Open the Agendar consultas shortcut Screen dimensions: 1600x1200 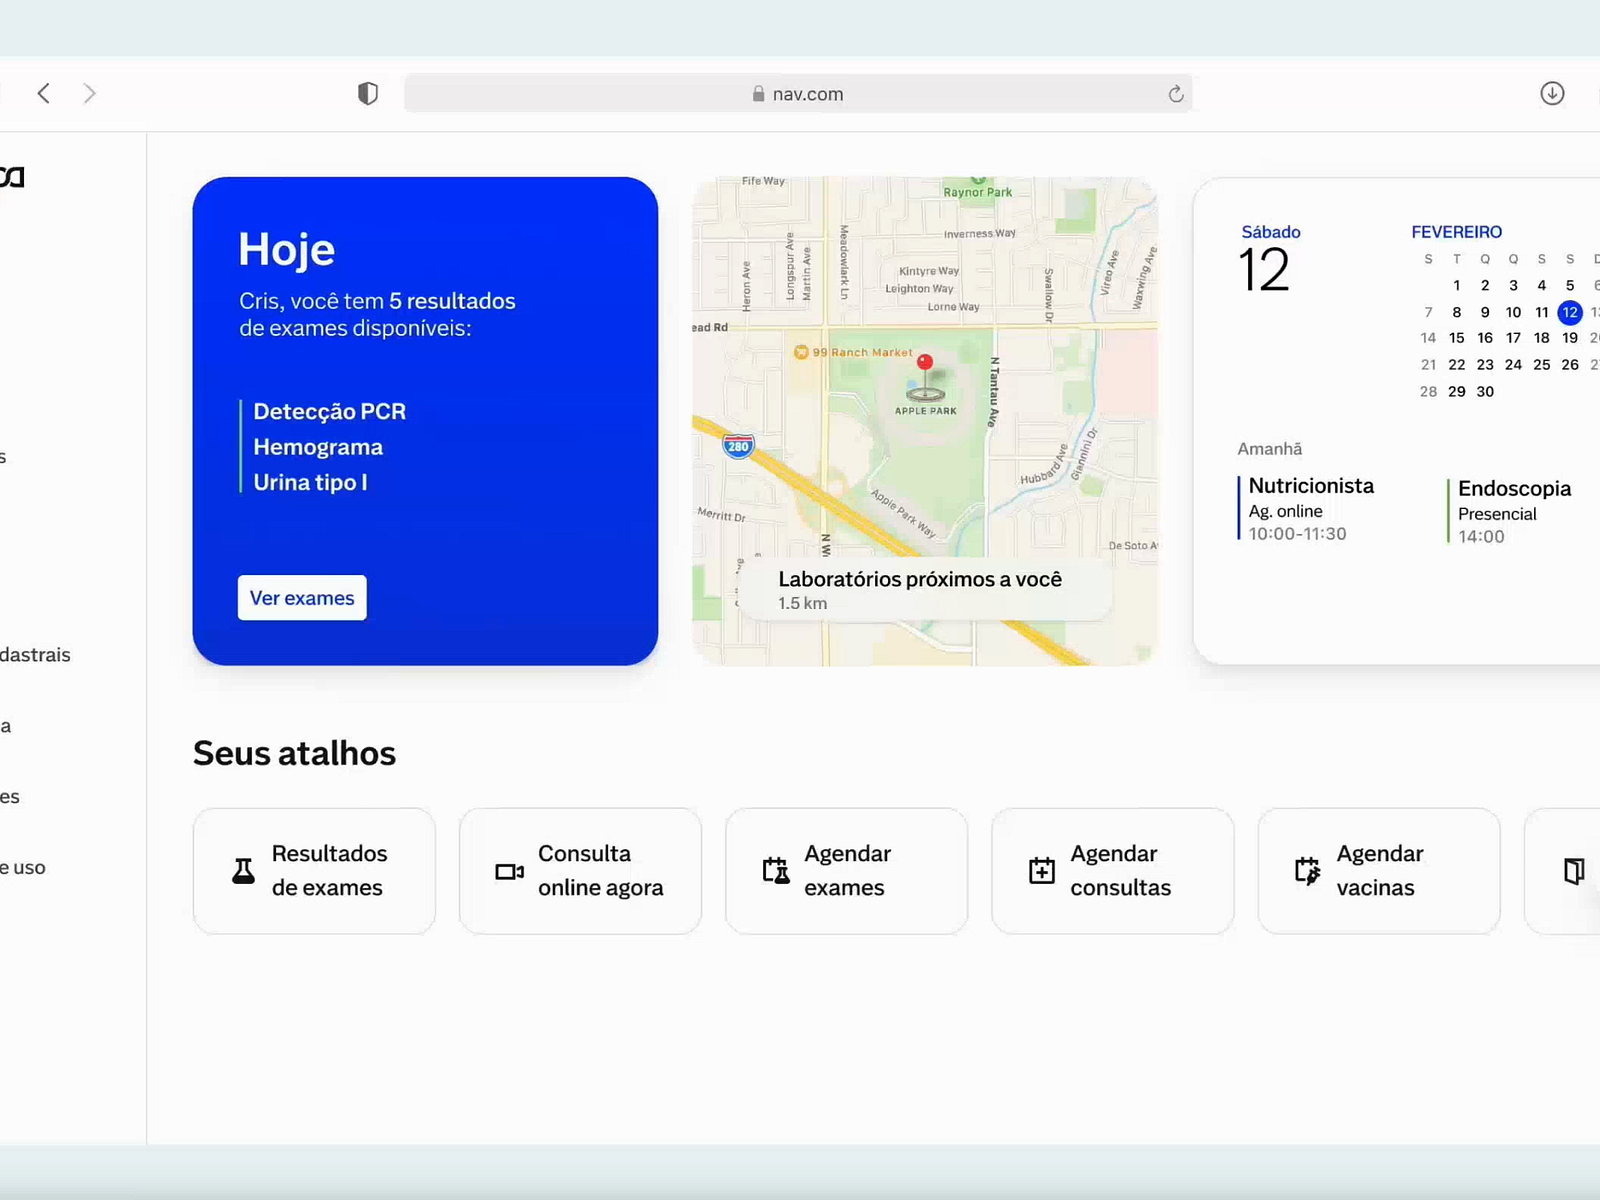click(1112, 871)
